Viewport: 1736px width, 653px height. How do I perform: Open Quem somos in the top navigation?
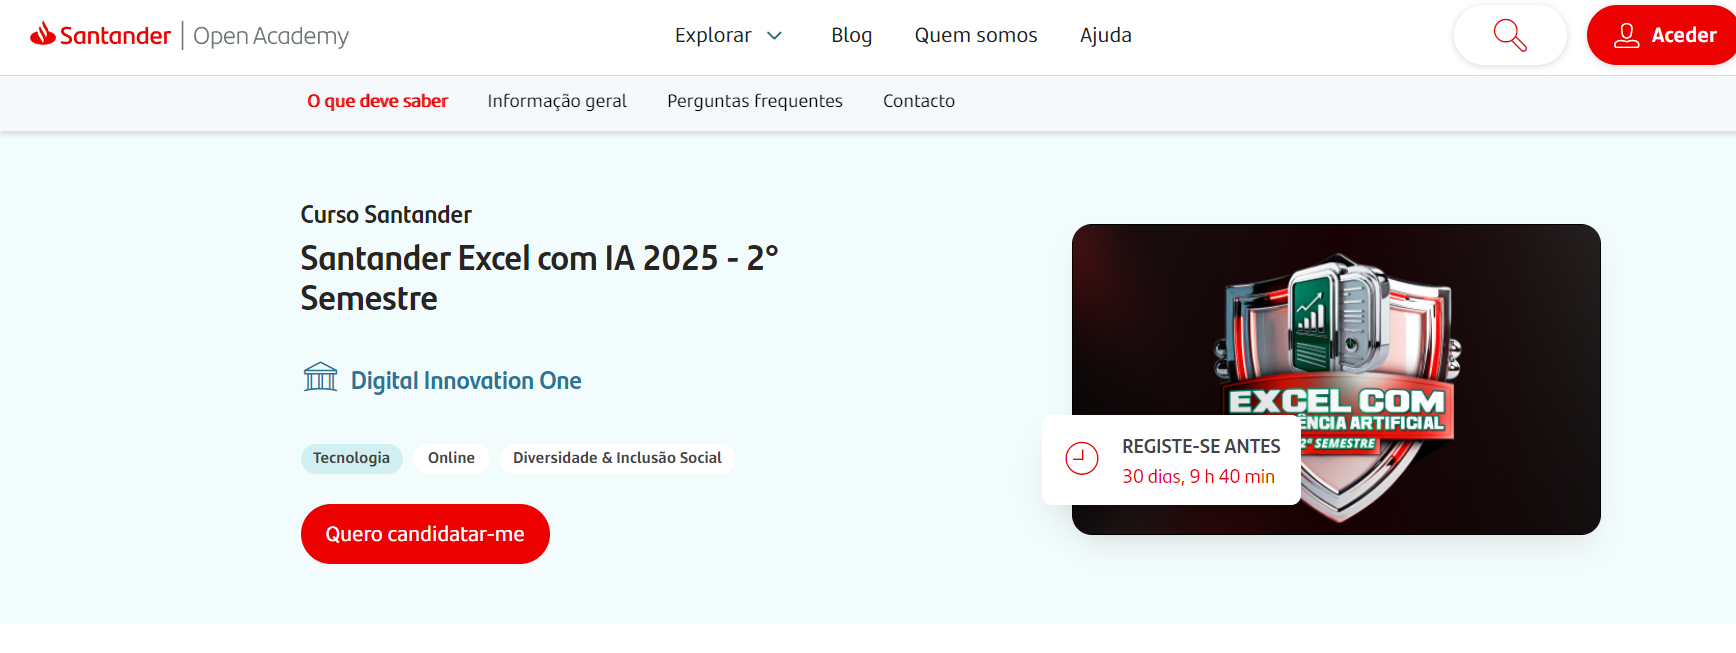coord(975,36)
